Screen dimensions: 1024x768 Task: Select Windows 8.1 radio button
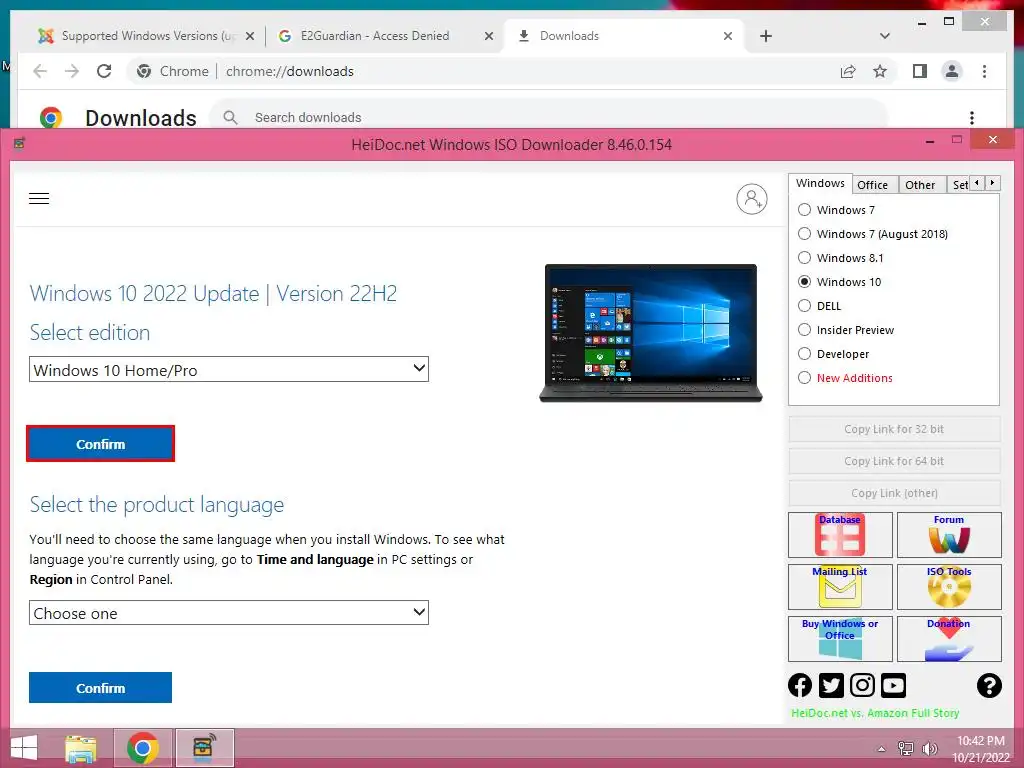click(x=805, y=258)
